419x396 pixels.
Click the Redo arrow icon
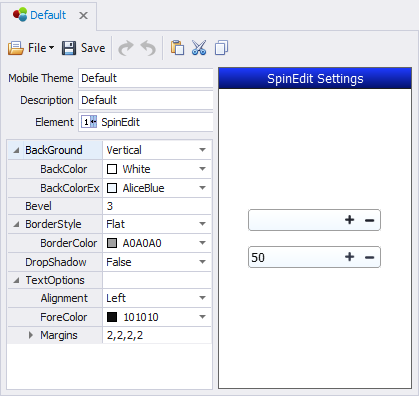tap(126, 48)
